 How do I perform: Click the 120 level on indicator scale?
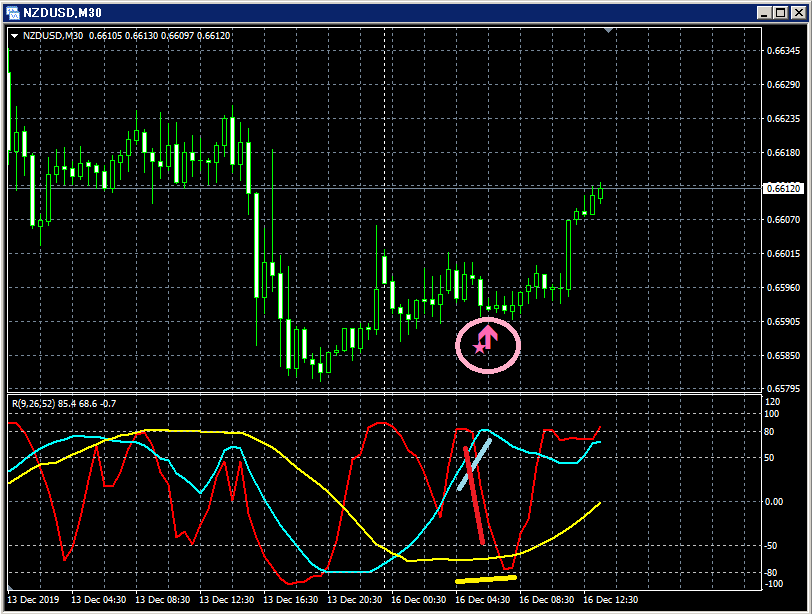coord(772,402)
